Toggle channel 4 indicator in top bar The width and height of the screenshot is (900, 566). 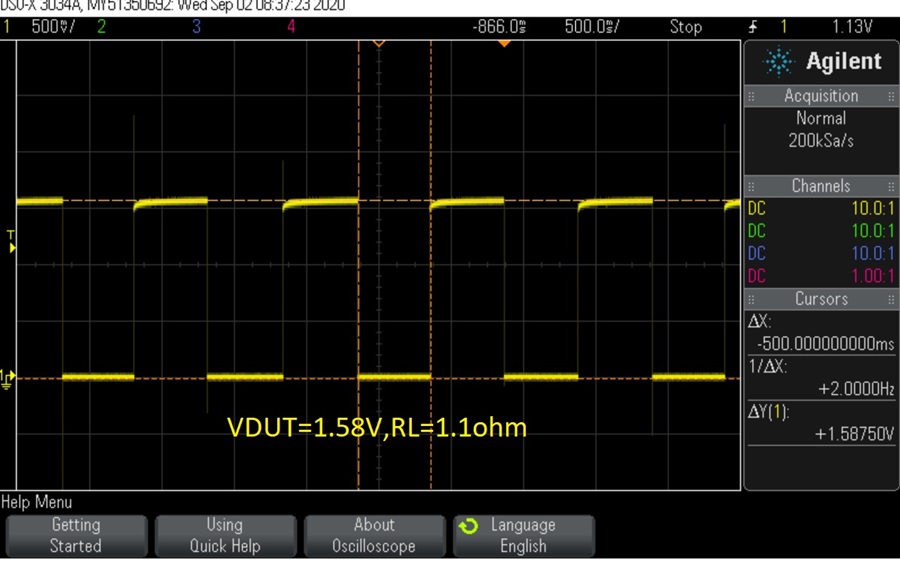click(x=291, y=27)
